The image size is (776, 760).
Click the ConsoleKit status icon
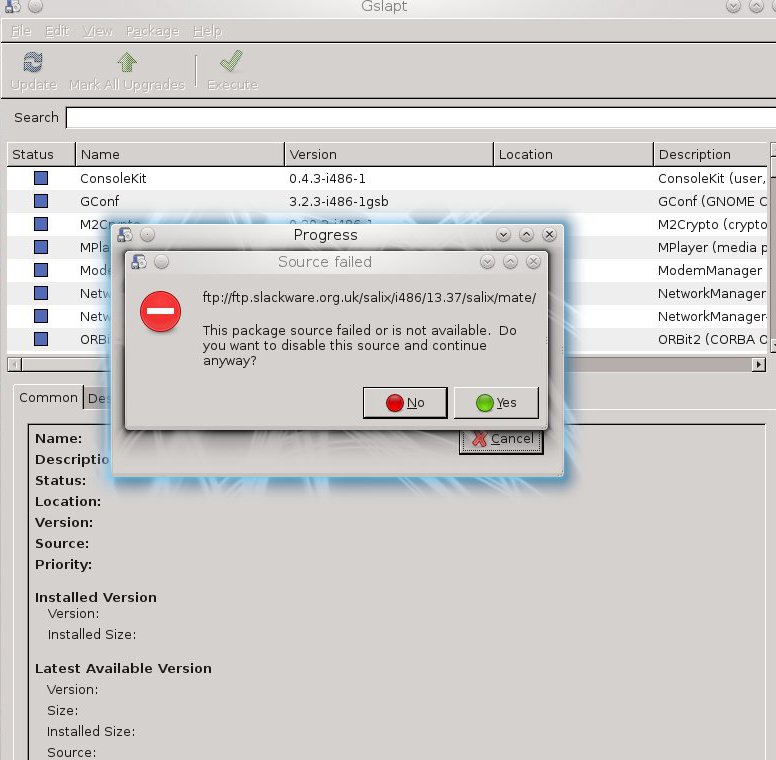click(41, 178)
